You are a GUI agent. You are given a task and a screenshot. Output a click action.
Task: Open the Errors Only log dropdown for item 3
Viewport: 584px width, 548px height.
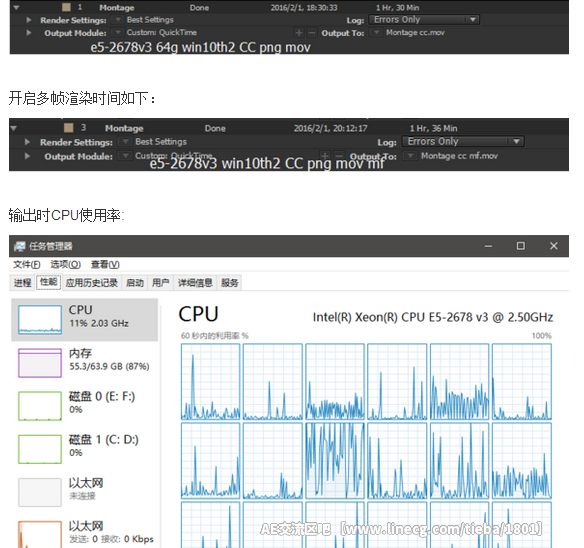463,142
